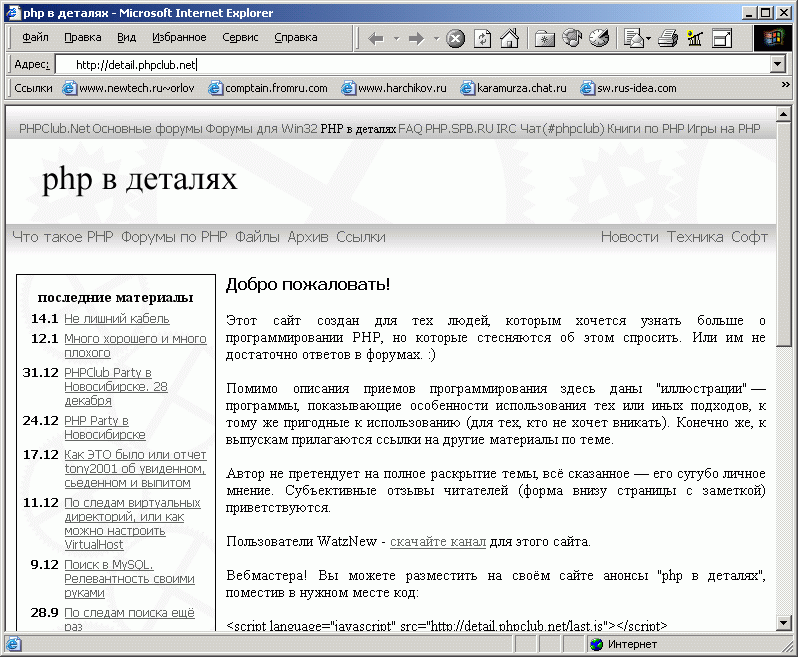The width and height of the screenshot is (798, 657).
Task: Open the Вид menu
Action: 126,37
